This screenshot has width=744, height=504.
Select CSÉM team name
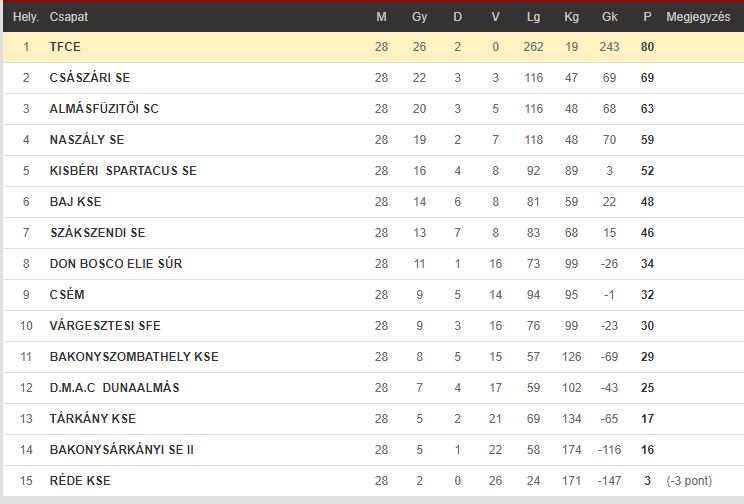pos(67,295)
